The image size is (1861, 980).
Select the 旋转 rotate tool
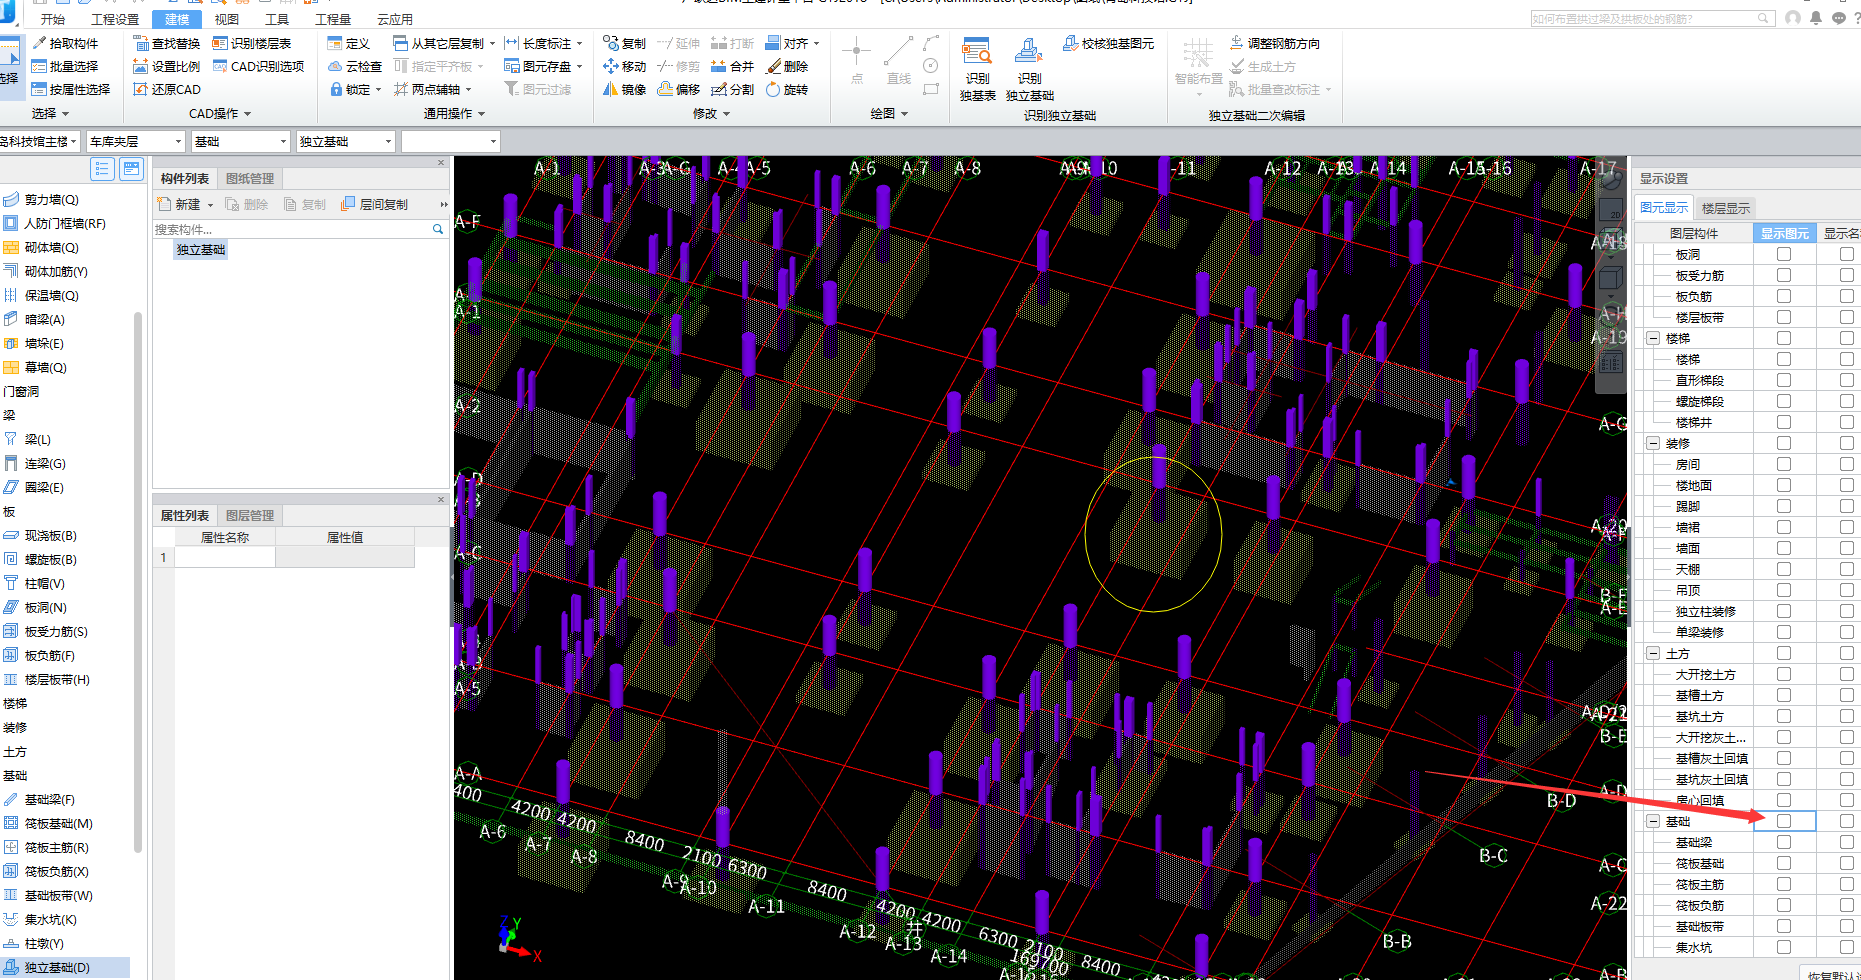point(787,89)
